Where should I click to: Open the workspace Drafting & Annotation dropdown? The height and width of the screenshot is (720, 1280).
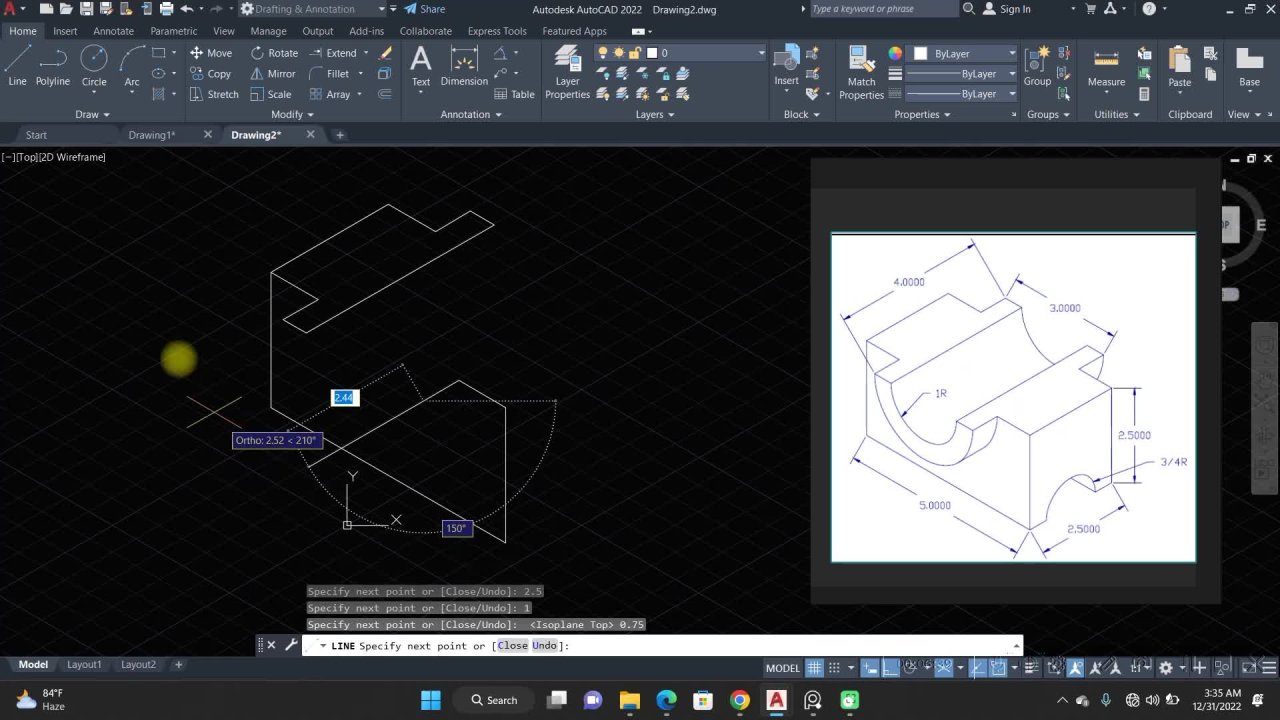(x=312, y=9)
